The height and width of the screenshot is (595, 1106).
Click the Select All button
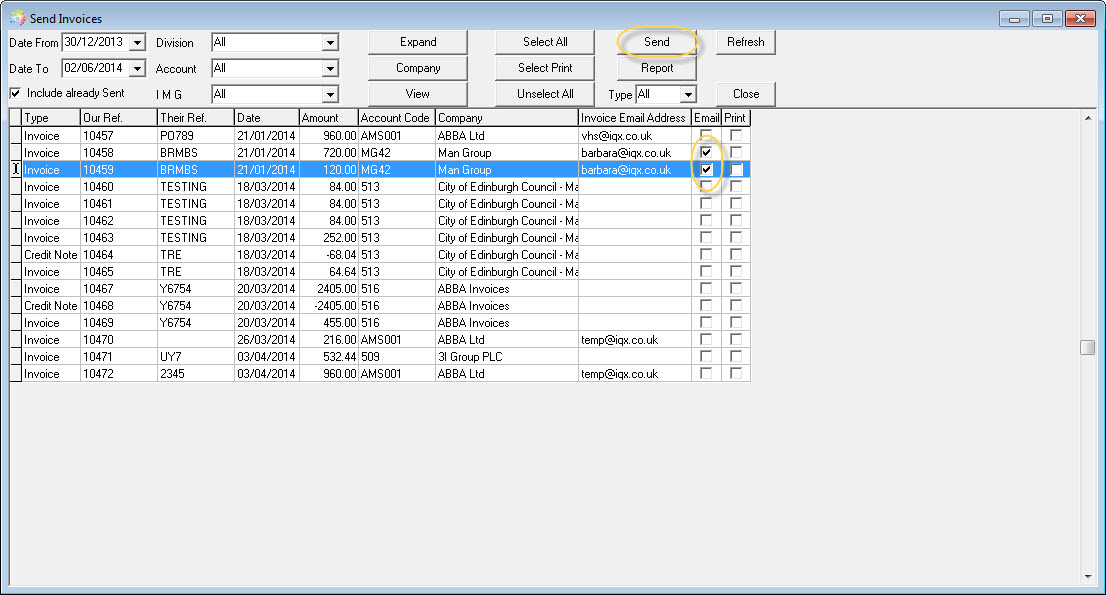pyautogui.click(x=545, y=42)
